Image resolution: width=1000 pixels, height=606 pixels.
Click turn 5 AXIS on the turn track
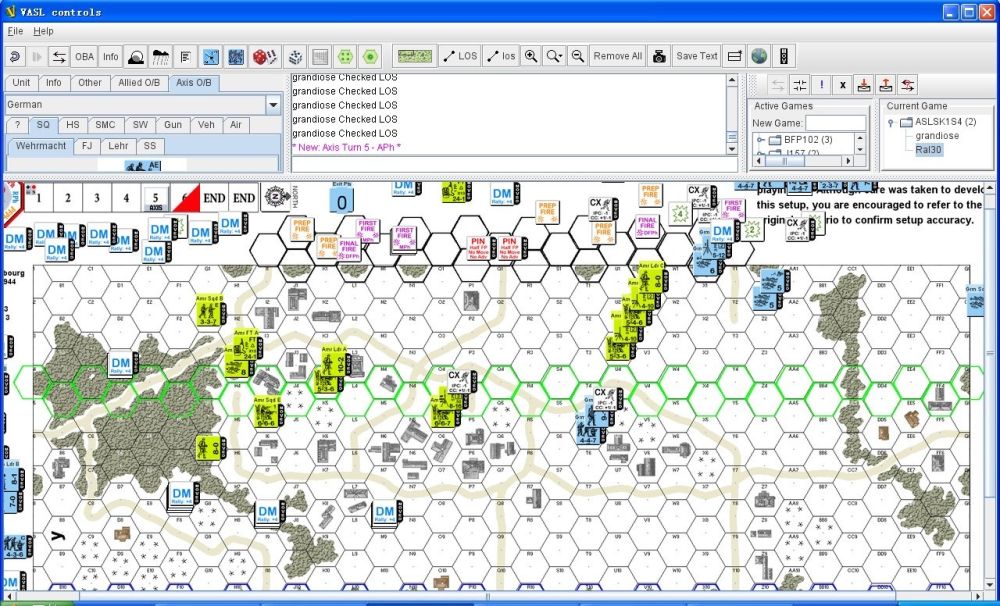(155, 198)
